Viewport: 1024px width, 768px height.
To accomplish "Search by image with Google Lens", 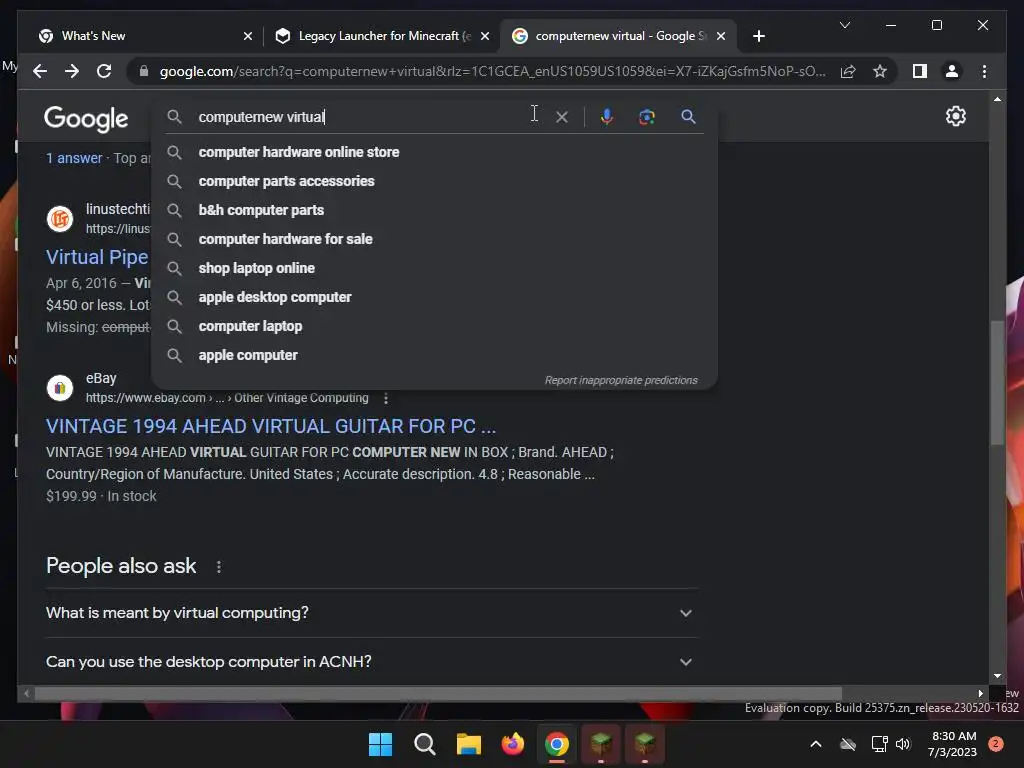I will click(647, 117).
